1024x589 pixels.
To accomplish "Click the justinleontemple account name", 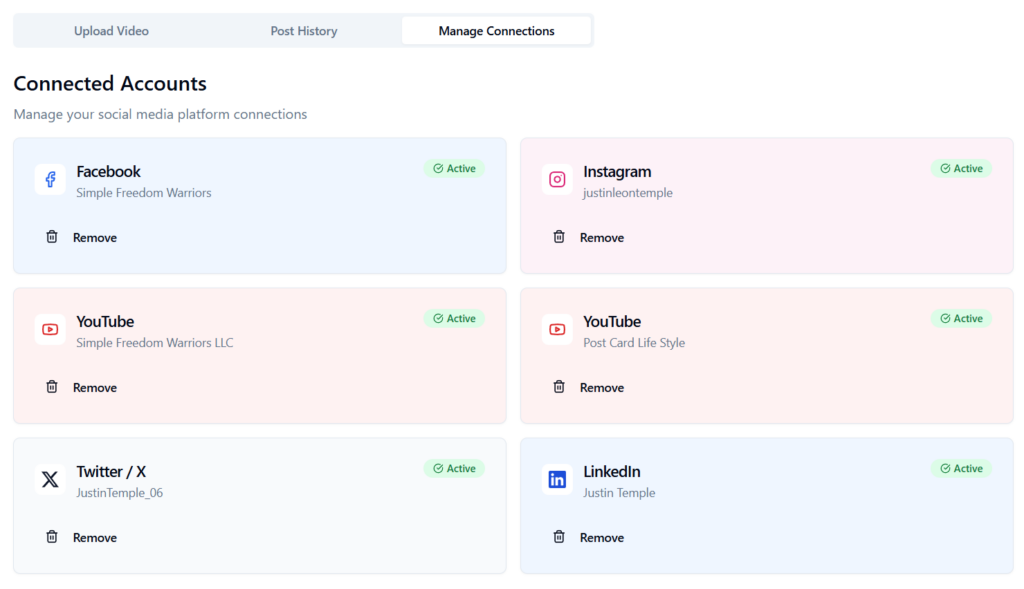I will pos(627,193).
